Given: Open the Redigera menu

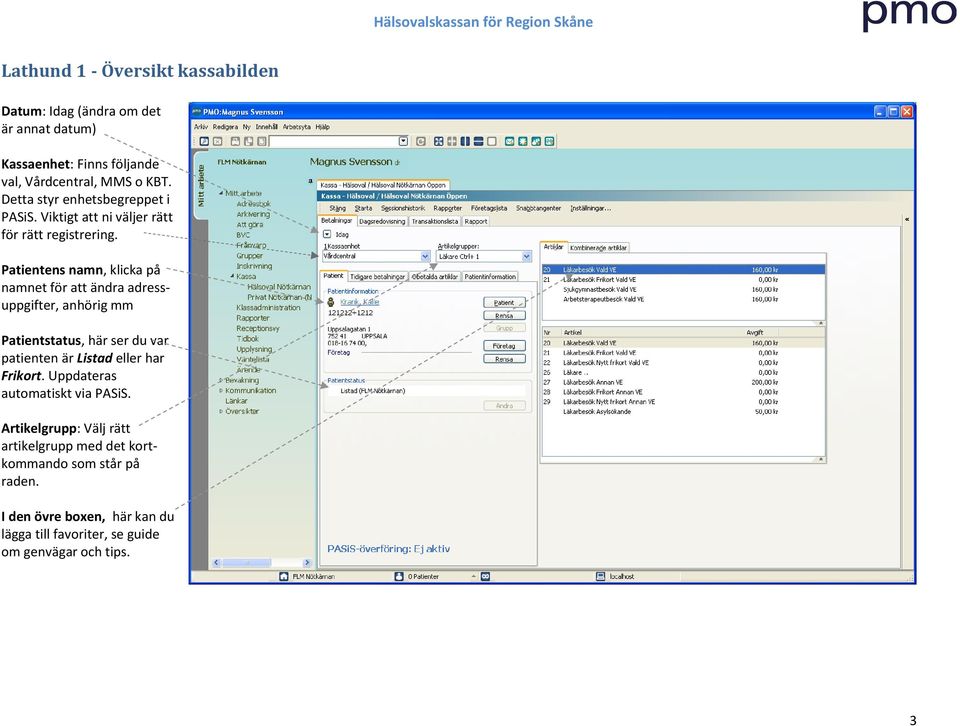Looking at the screenshot, I should pos(225,127).
